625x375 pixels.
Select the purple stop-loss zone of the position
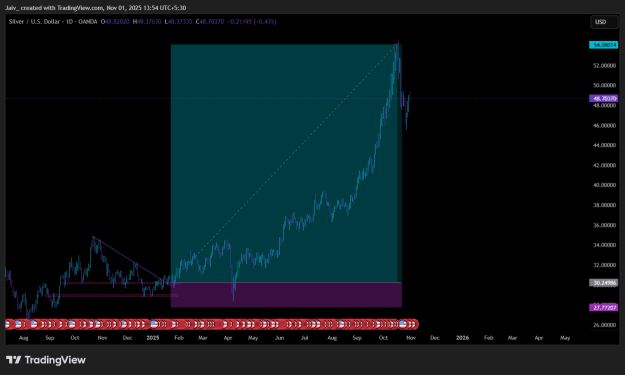(x=286, y=295)
